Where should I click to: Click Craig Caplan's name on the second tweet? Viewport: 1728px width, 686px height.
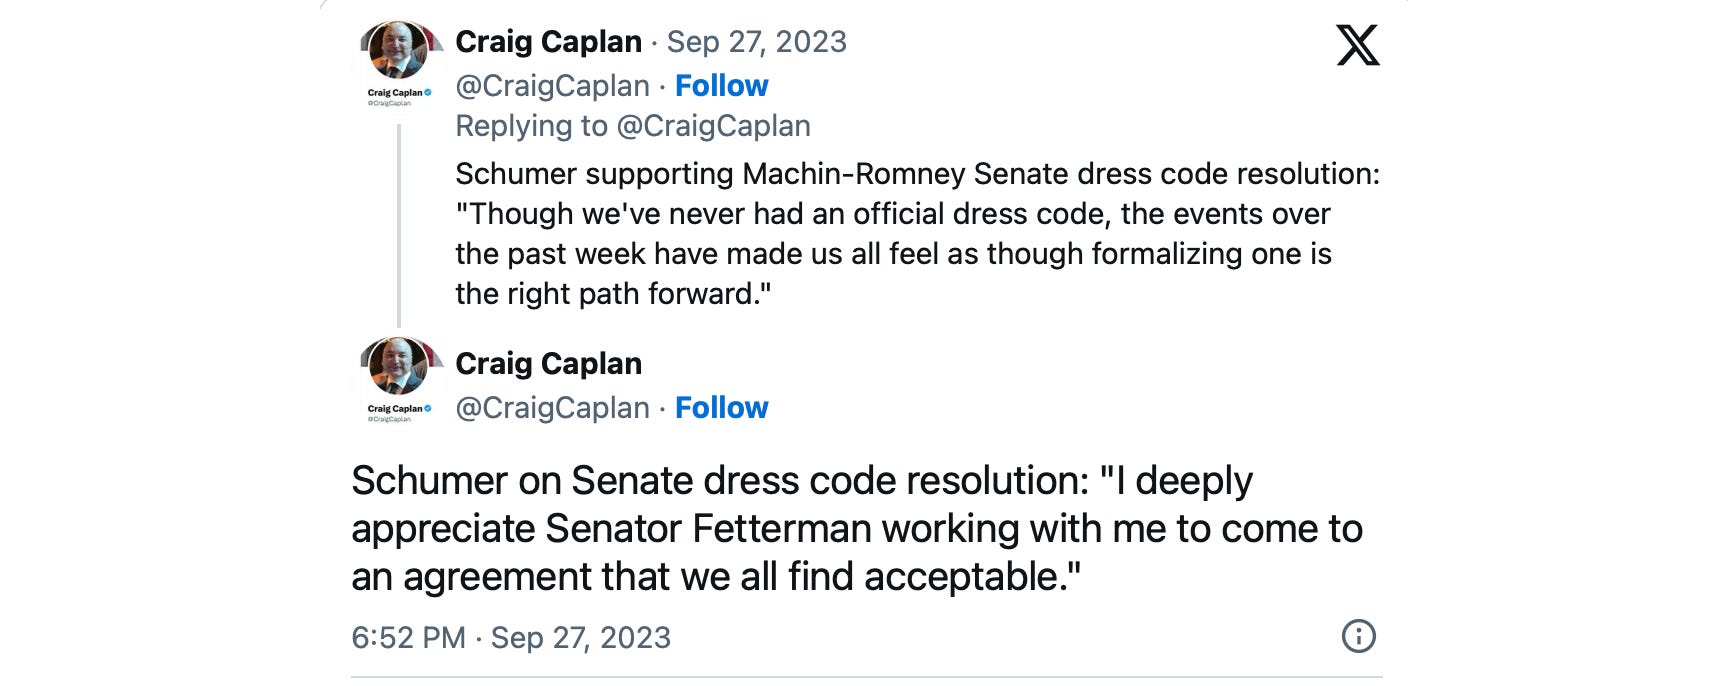coord(548,364)
